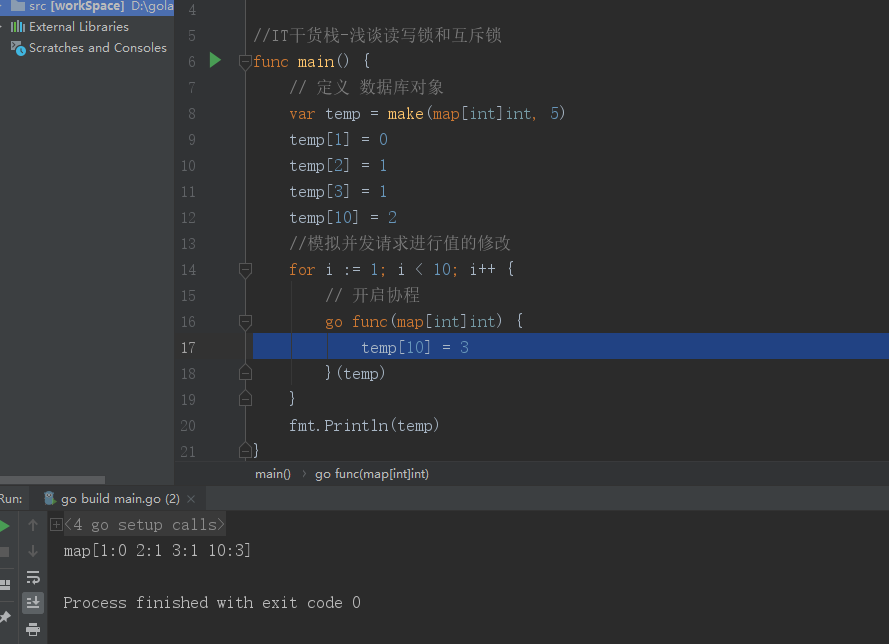Click 'main()' in the breadcrumb bar
This screenshot has width=889, height=644.
click(273, 474)
